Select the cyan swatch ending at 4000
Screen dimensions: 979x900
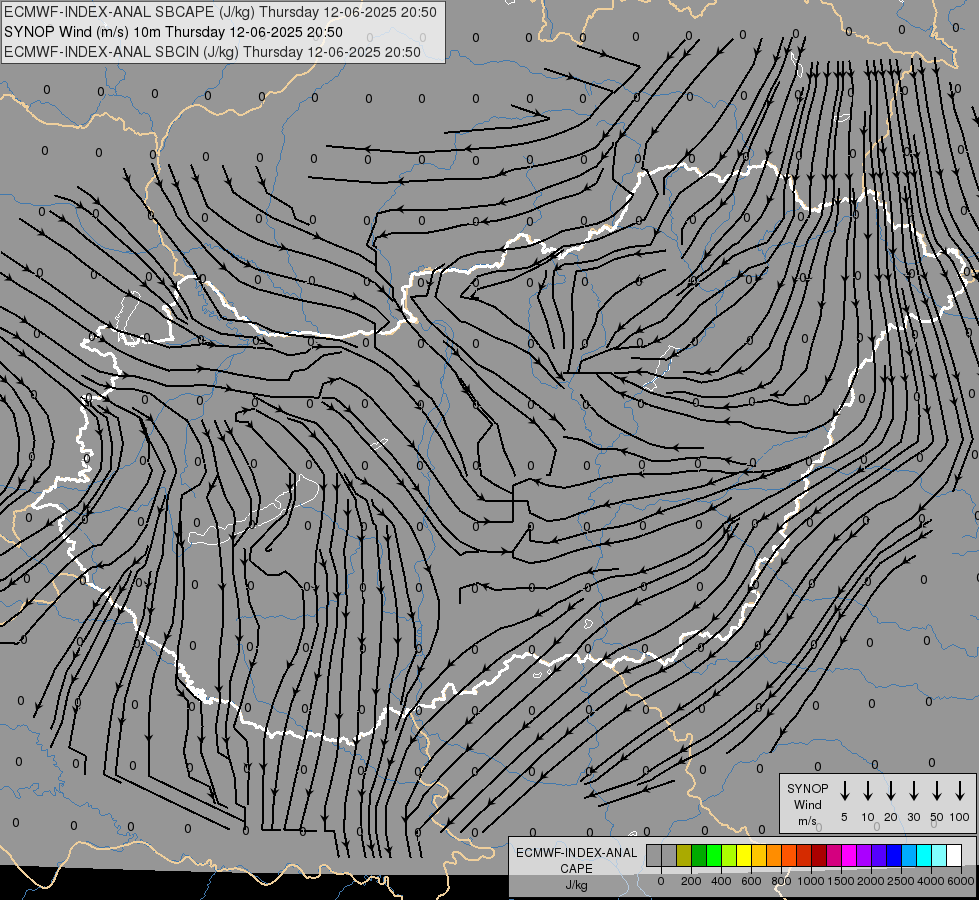click(923, 855)
